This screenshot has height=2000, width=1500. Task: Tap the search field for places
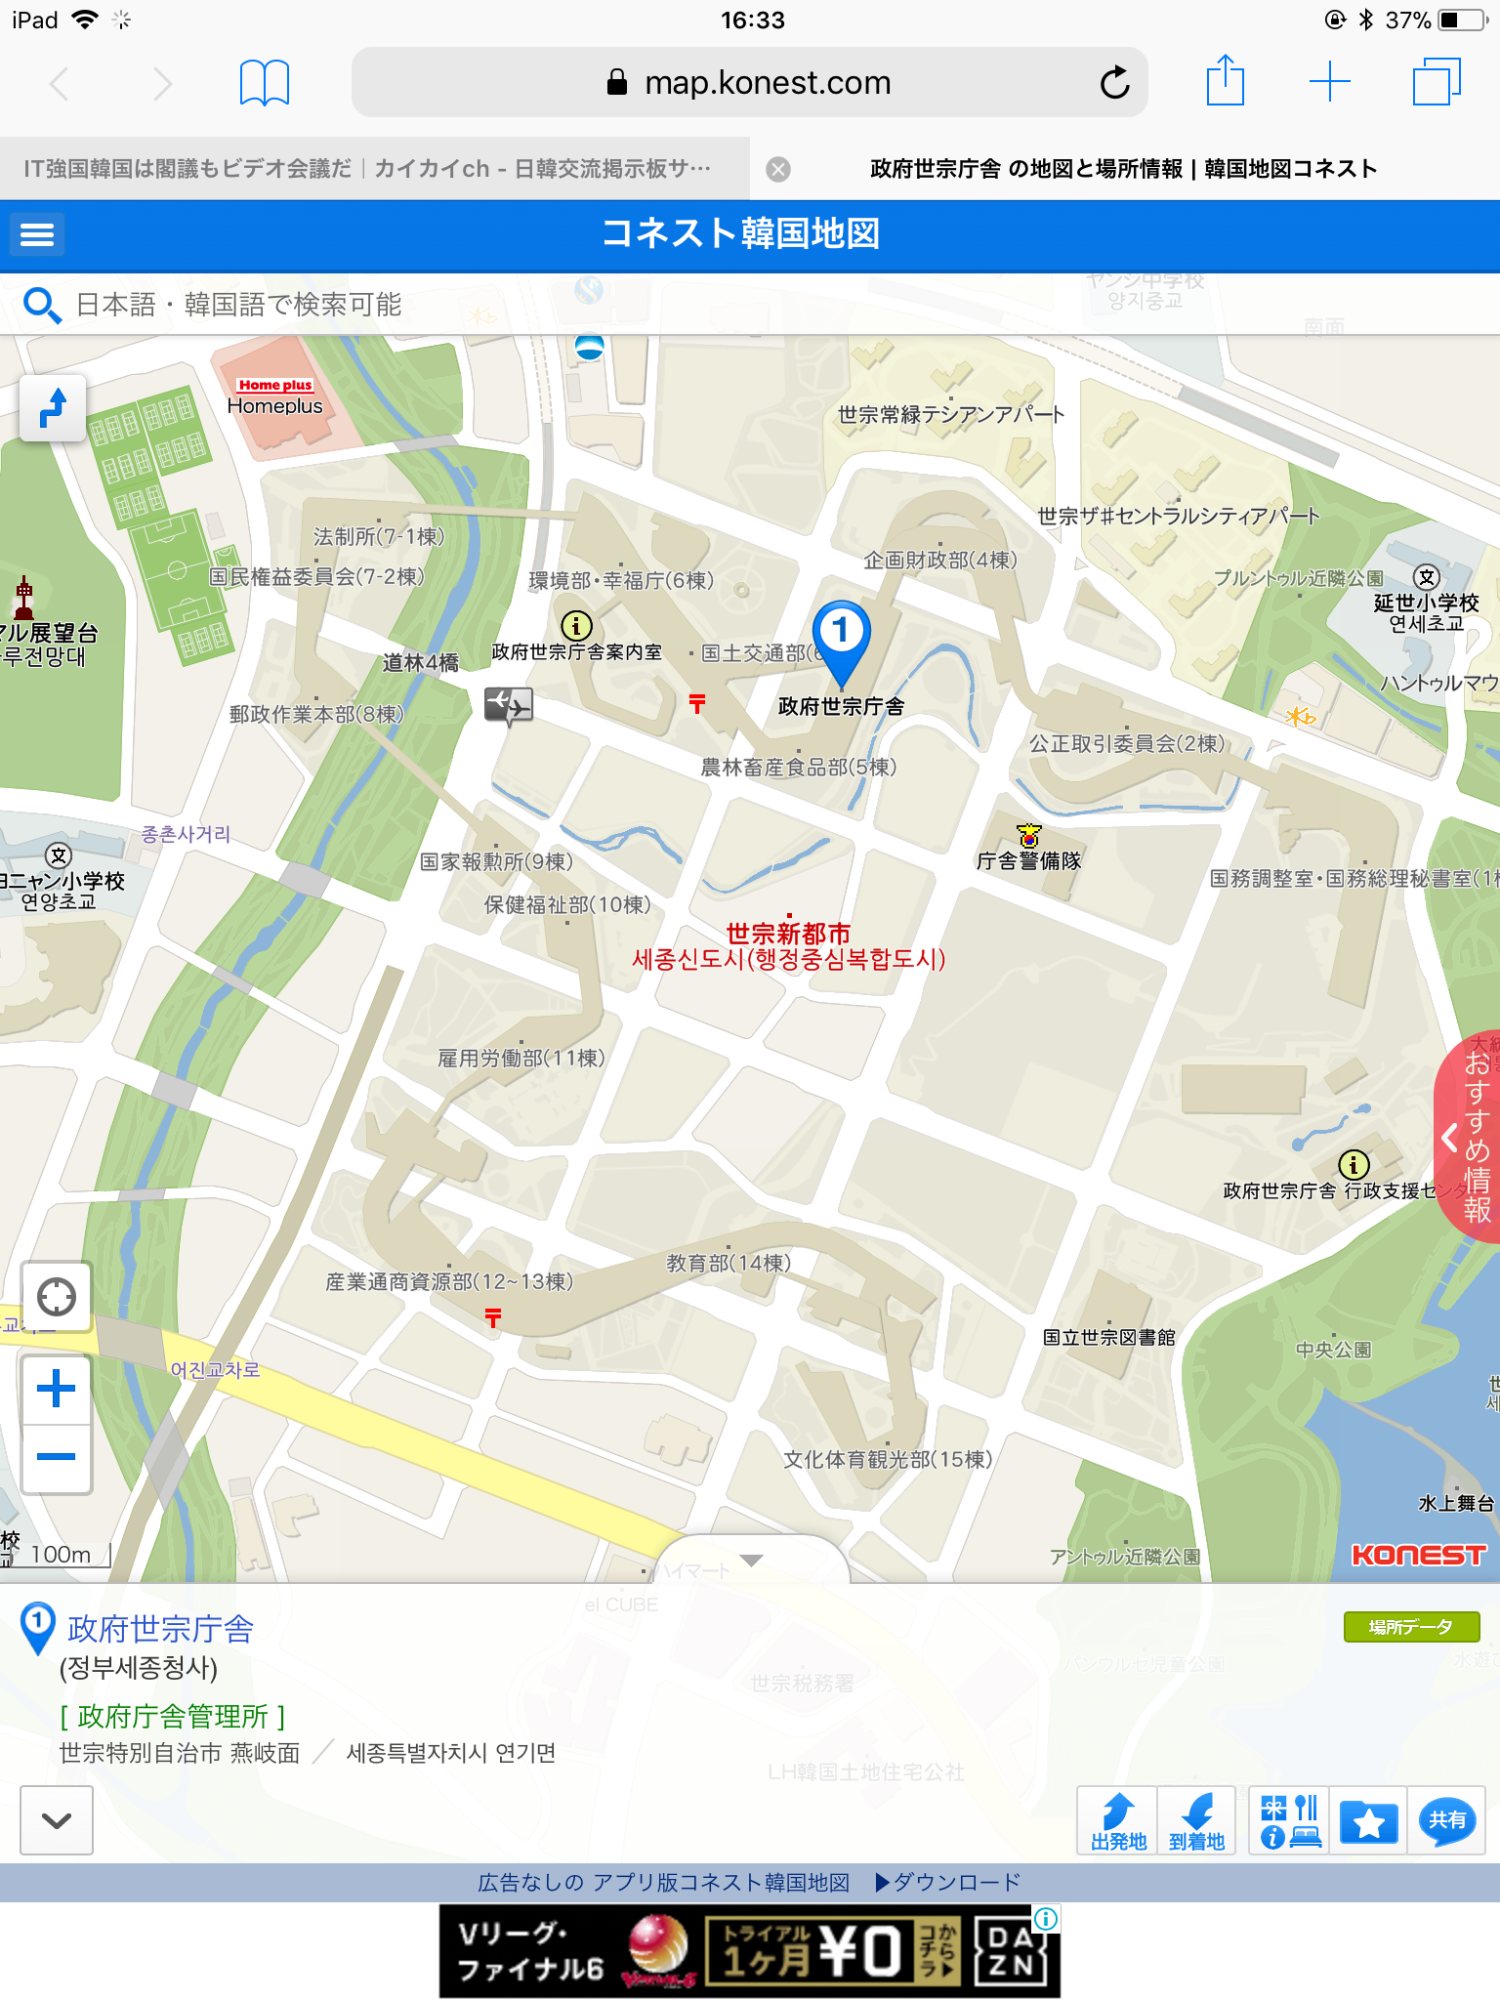(x=400, y=304)
